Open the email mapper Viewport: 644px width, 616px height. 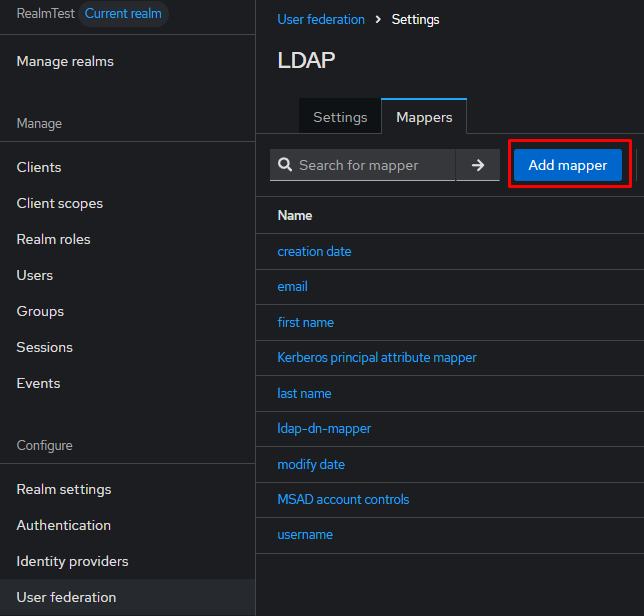tap(292, 286)
